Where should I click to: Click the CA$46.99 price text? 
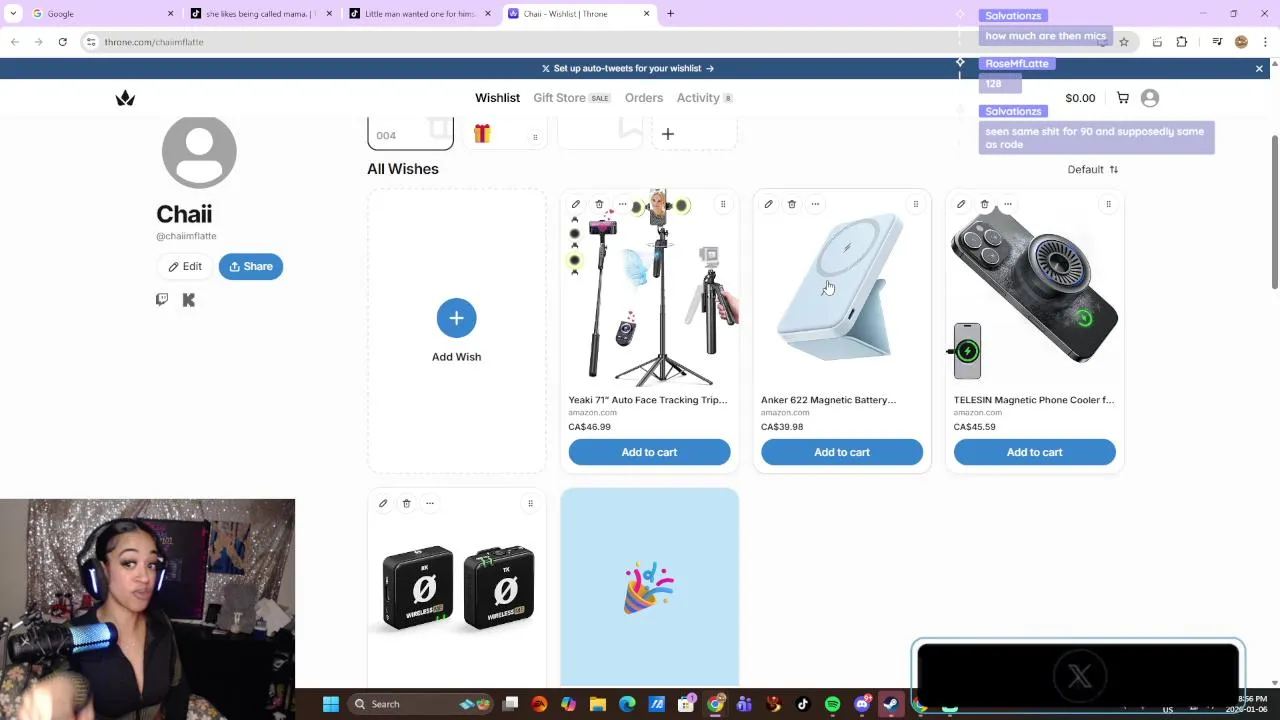pyautogui.click(x=589, y=427)
